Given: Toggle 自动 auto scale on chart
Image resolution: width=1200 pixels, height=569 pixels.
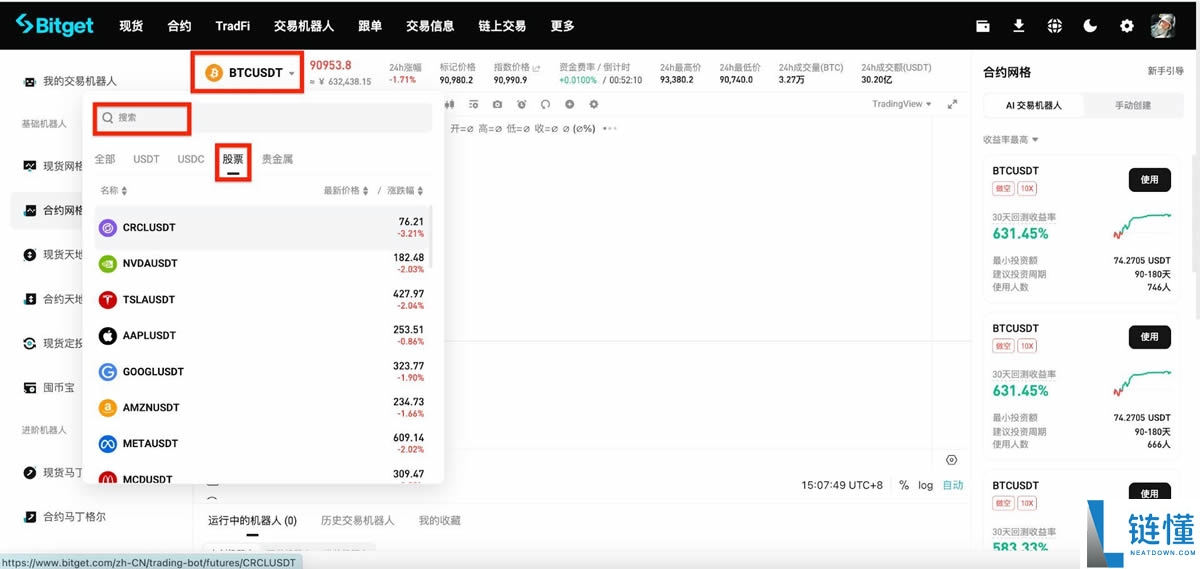Looking at the screenshot, I should (953, 485).
